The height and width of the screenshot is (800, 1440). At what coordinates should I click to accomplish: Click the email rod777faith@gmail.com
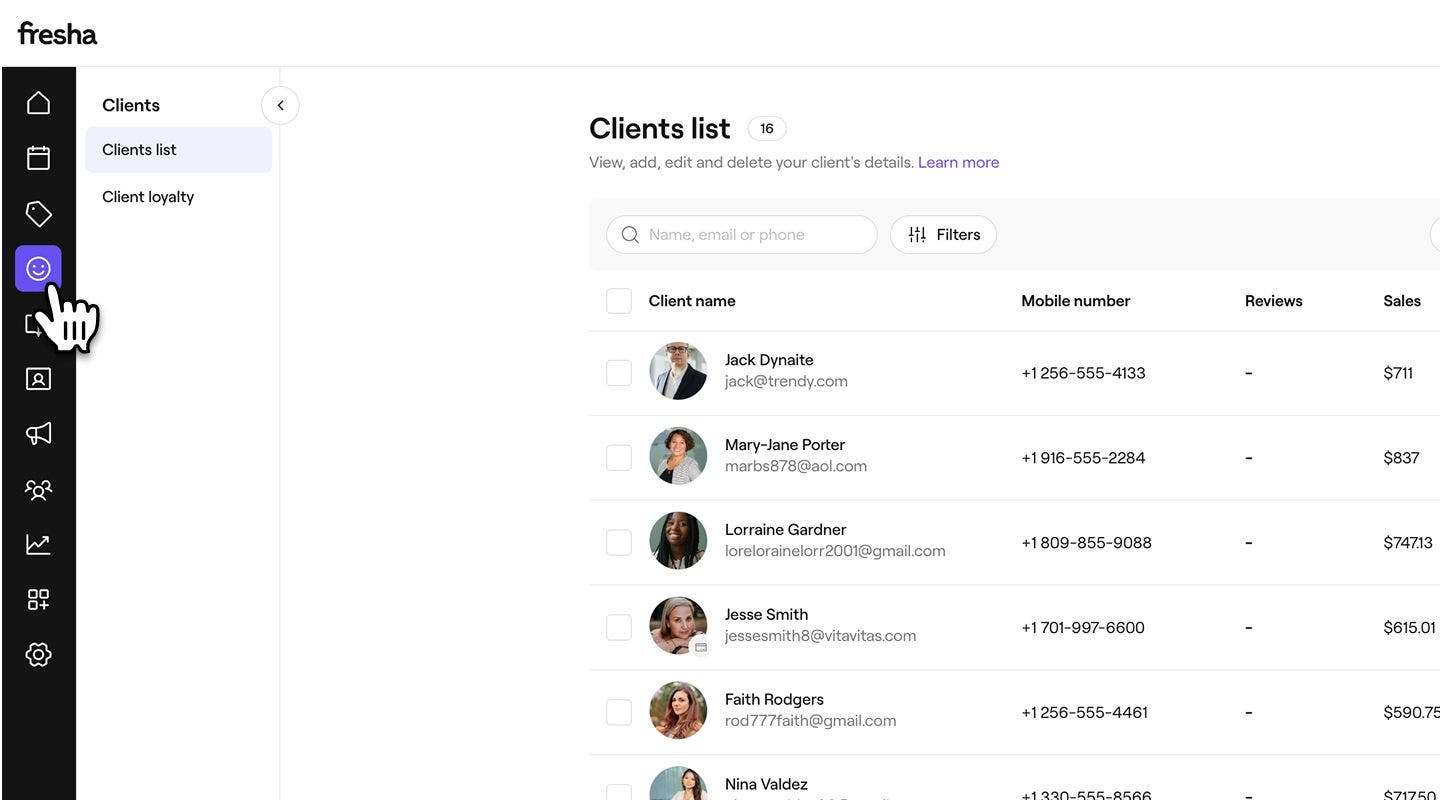click(x=810, y=721)
